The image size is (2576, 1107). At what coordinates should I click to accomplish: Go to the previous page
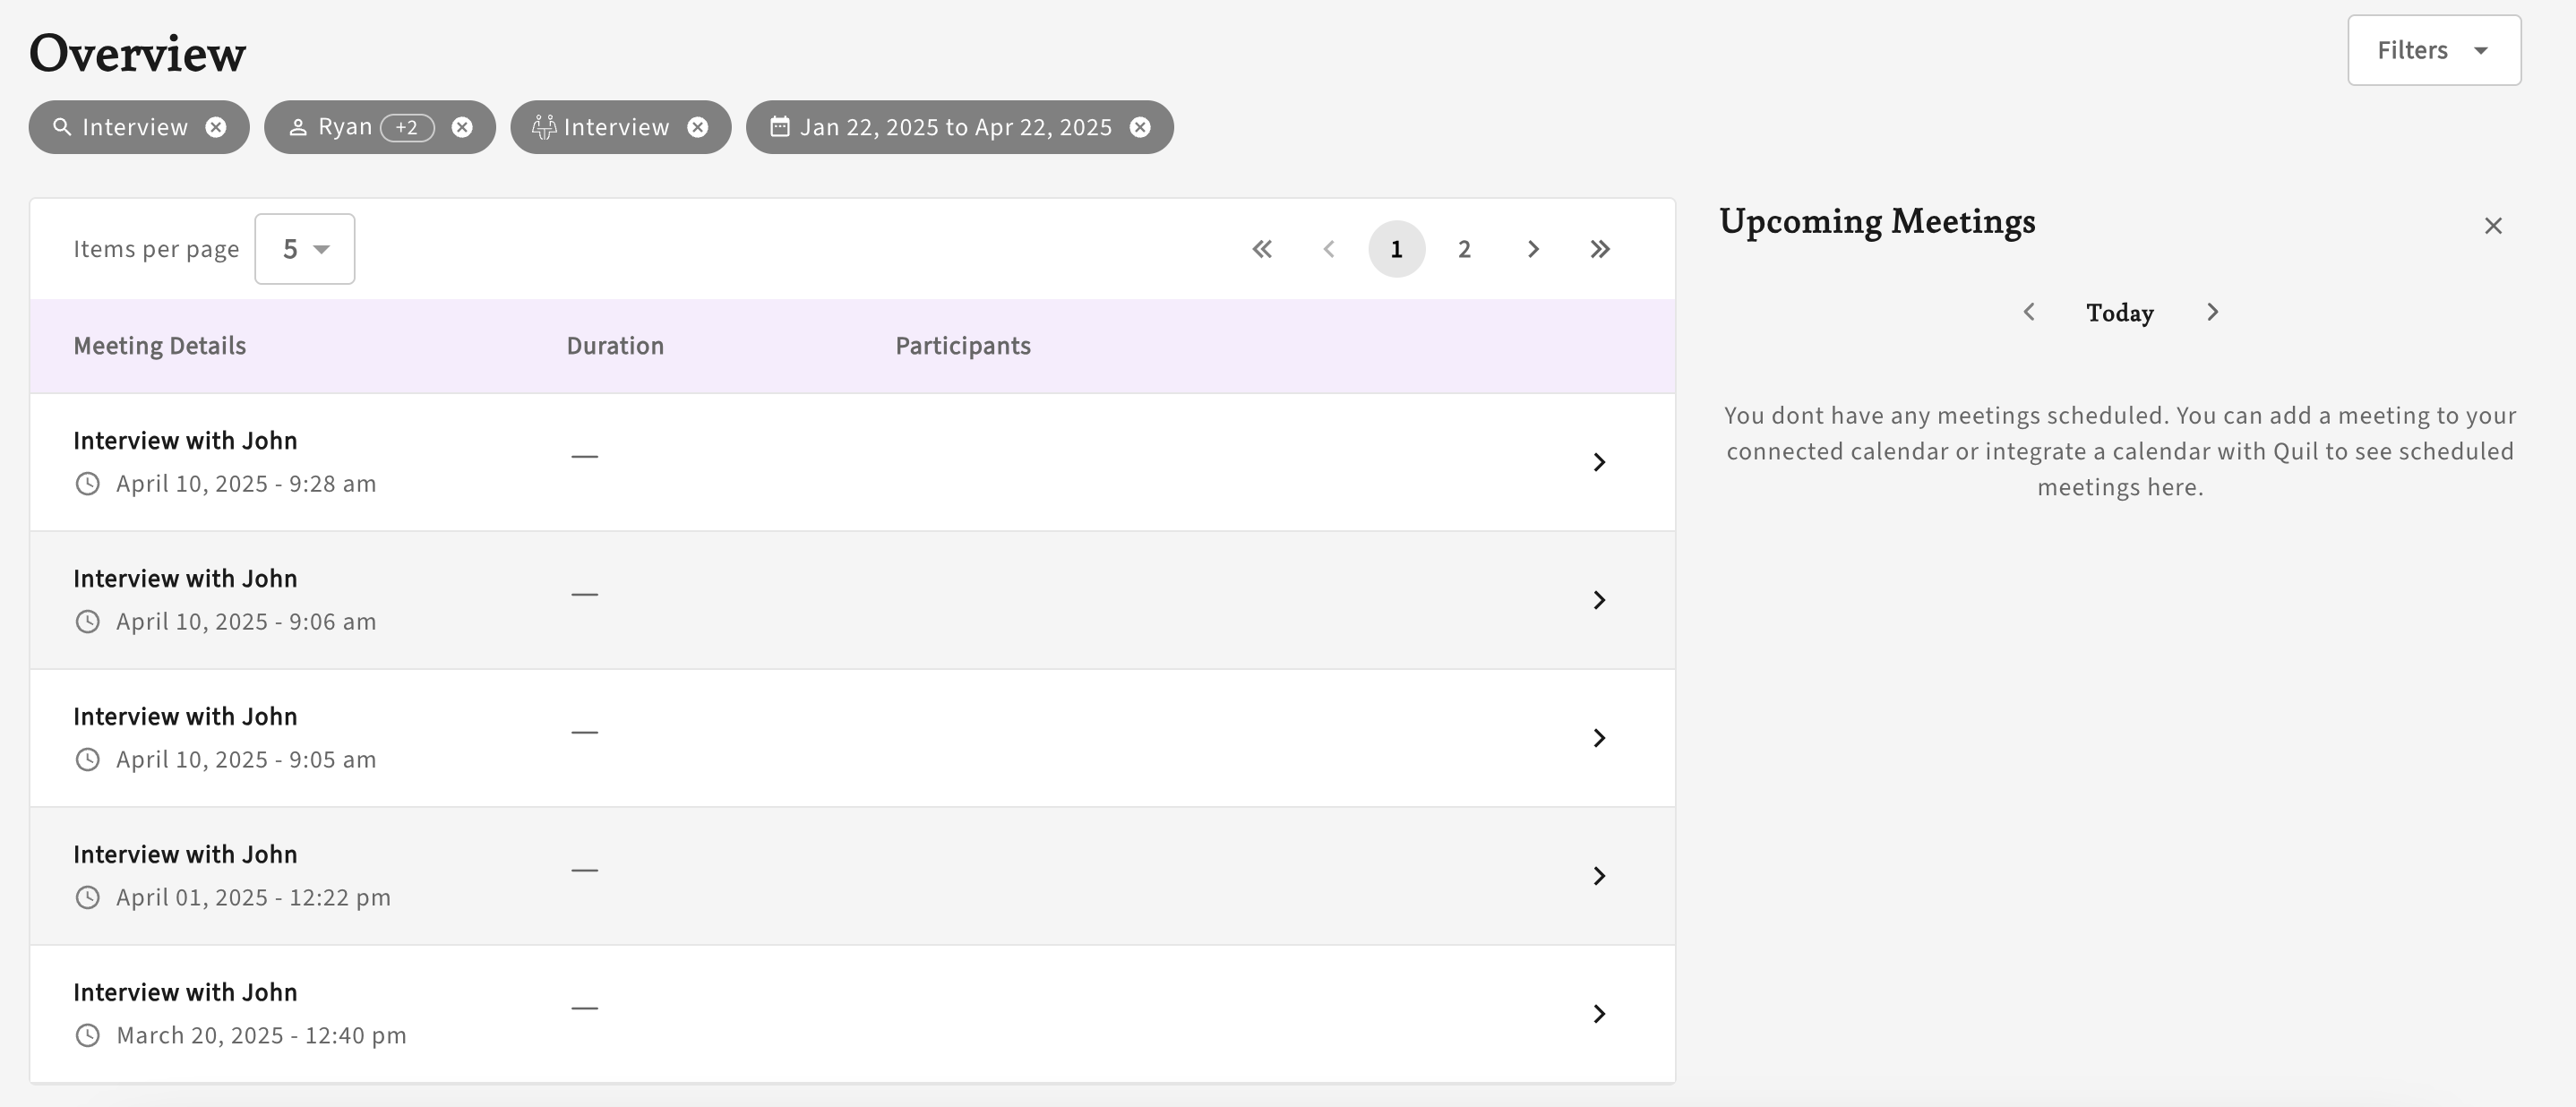[x=1329, y=249]
